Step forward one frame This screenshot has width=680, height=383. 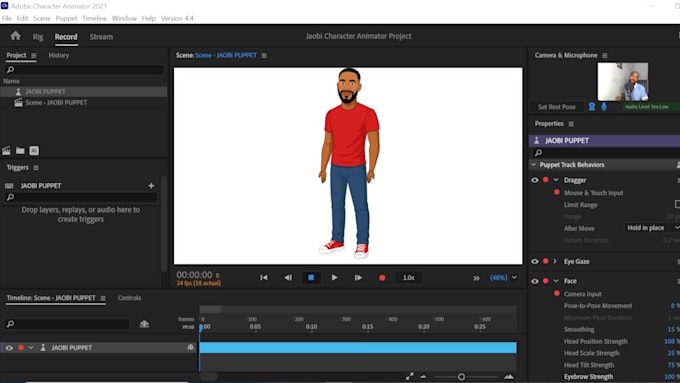(358, 278)
